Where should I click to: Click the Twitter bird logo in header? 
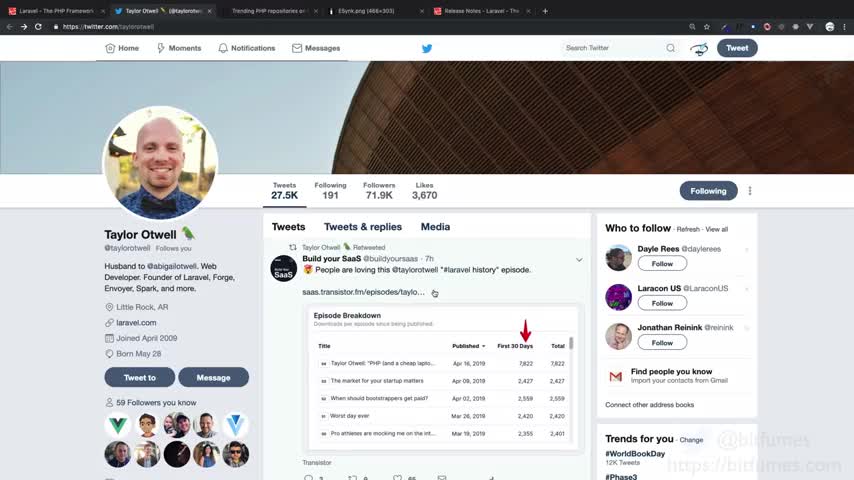[427, 48]
